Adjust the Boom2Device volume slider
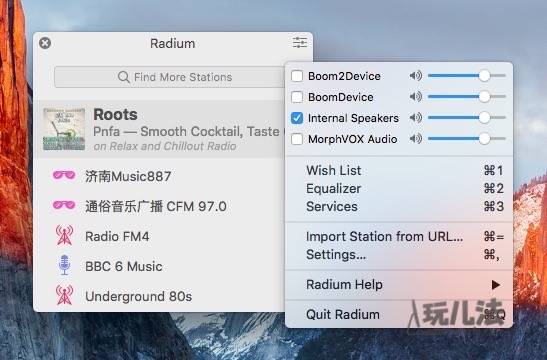This screenshot has width=547, height=360. 467,75
